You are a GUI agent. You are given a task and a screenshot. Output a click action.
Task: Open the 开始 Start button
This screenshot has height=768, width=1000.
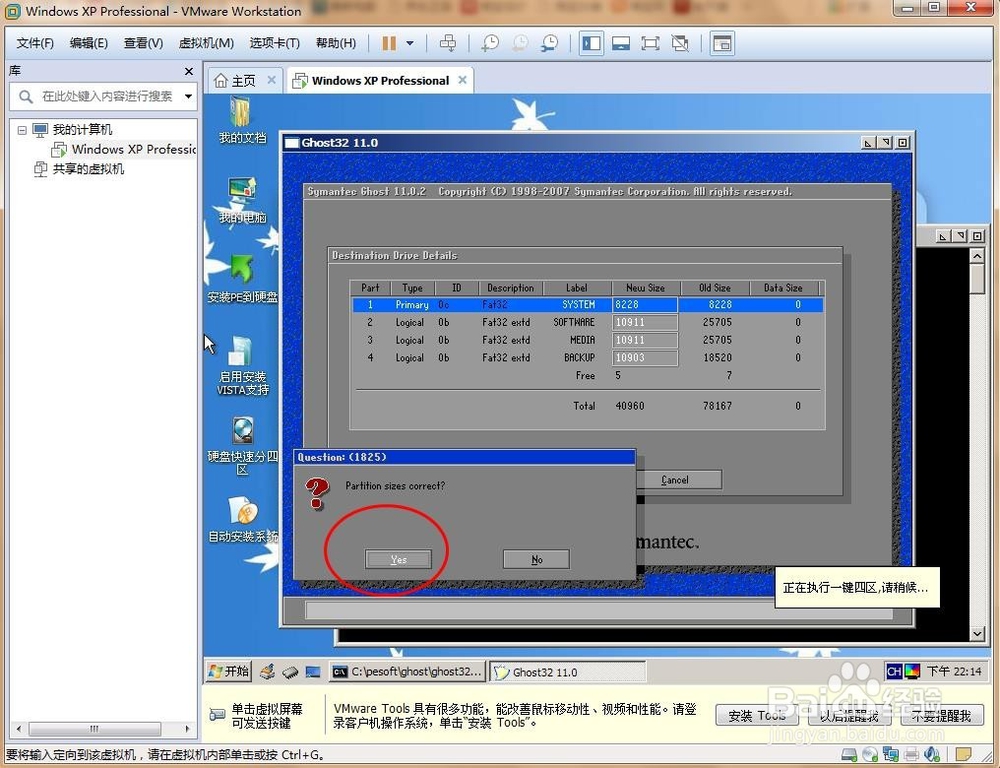pos(229,671)
